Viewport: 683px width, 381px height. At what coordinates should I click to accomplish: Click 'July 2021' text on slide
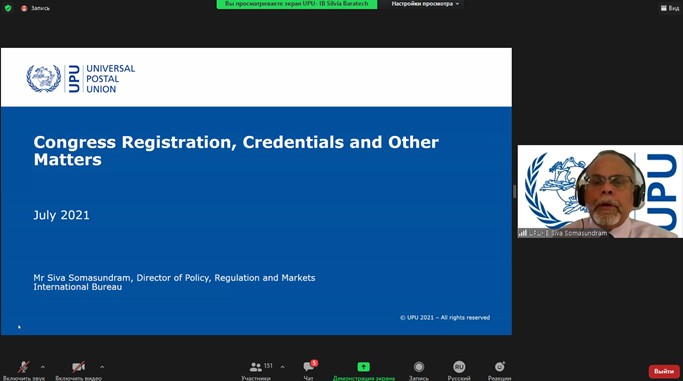(61, 215)
